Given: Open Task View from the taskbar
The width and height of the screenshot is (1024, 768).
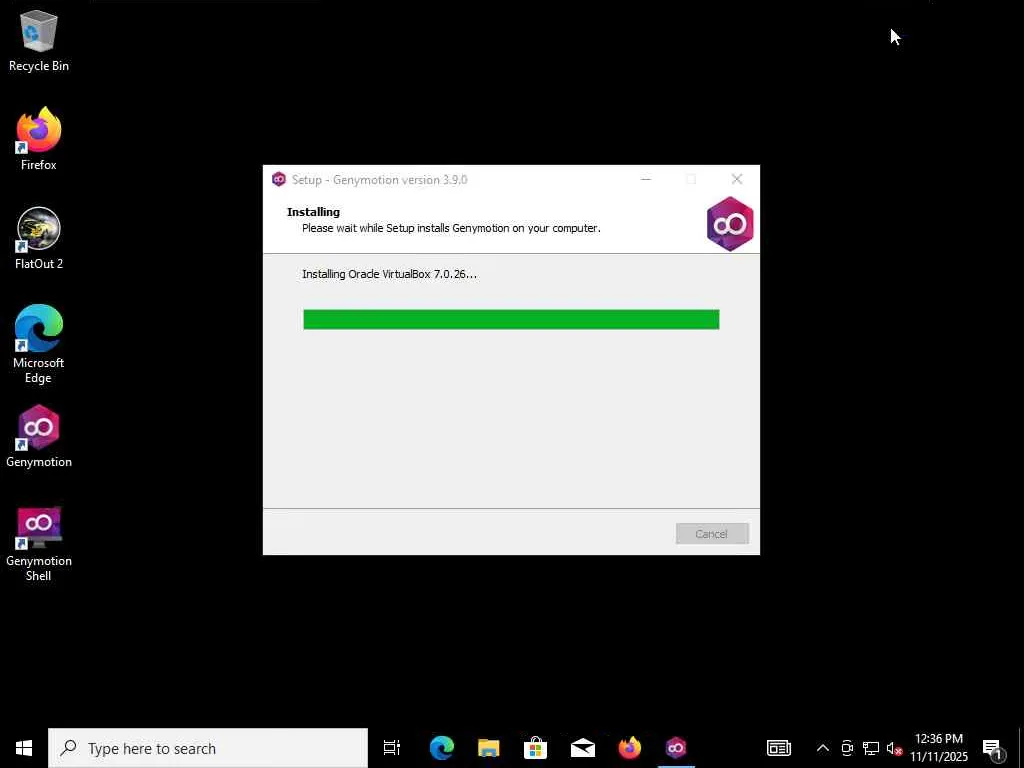Looking at the screenshot, I should tap(392, 748).
